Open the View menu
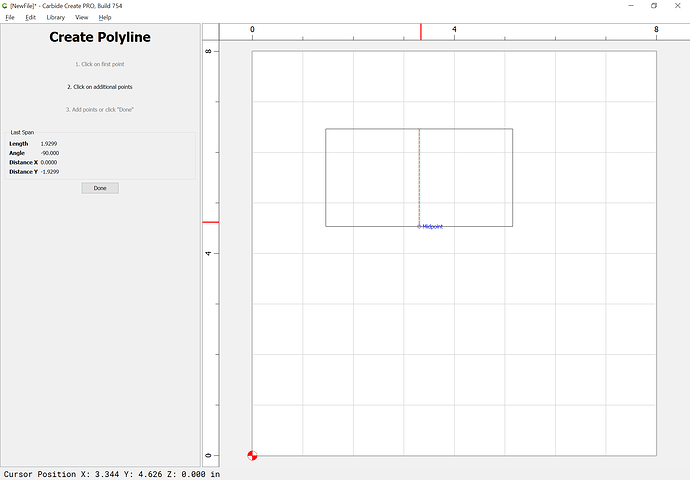The image size is (690, 480). (81, 17)
